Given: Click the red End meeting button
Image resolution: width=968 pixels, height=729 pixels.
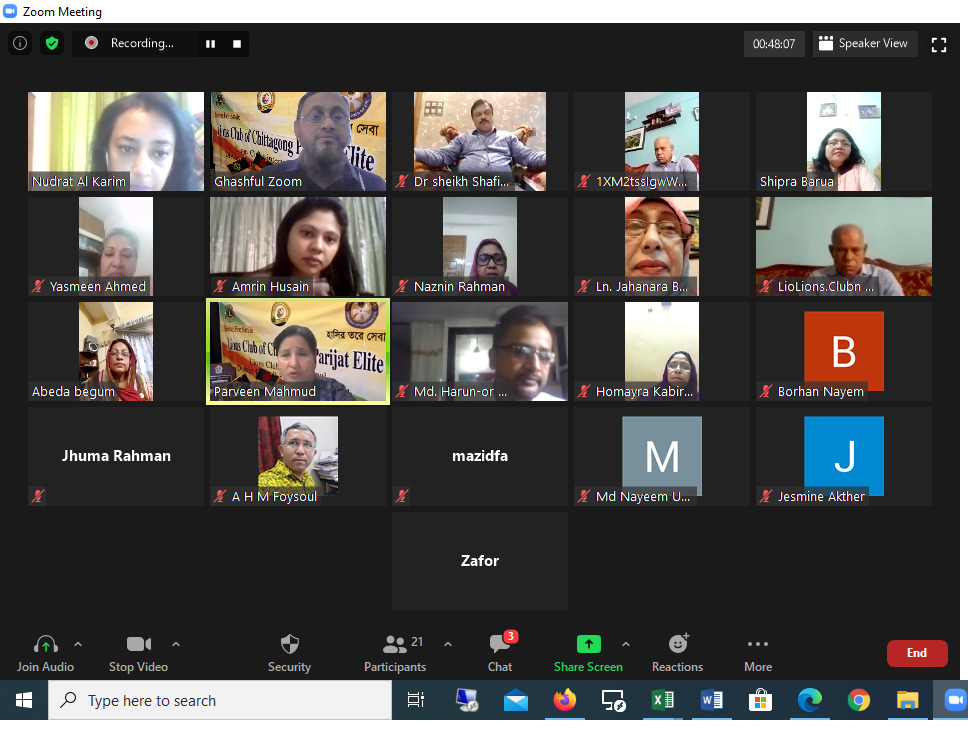Looking at the screenshot, I should (916, 653).
